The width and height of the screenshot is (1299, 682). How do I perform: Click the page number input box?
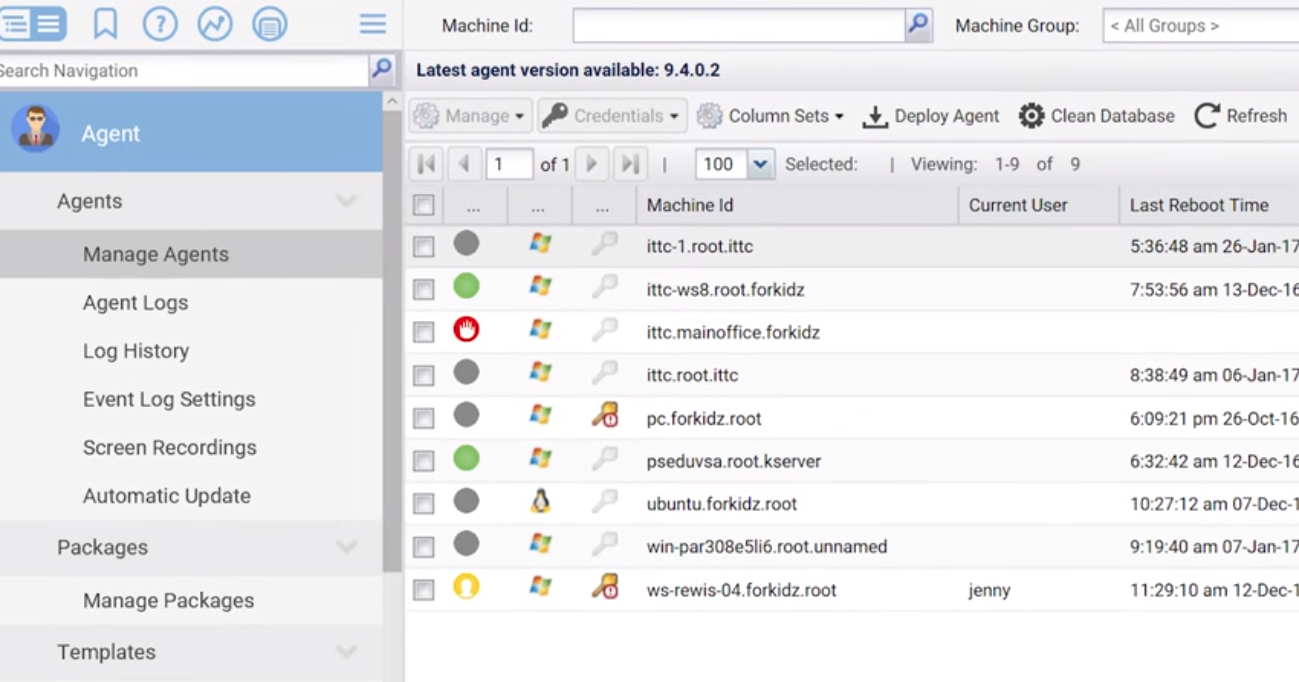click(x=509, y=164)
